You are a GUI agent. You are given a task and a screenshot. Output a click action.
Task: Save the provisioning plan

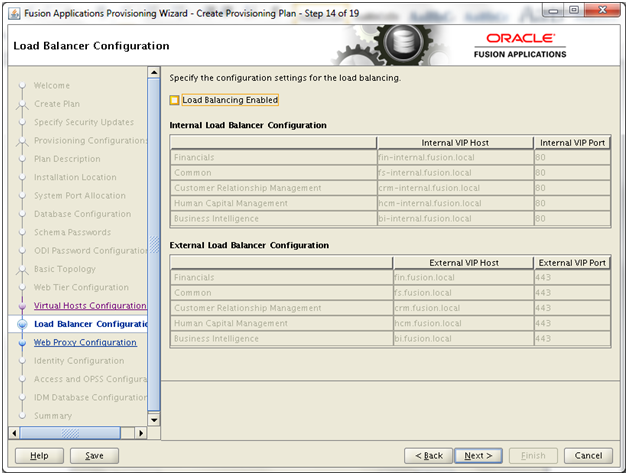[94, 456]
